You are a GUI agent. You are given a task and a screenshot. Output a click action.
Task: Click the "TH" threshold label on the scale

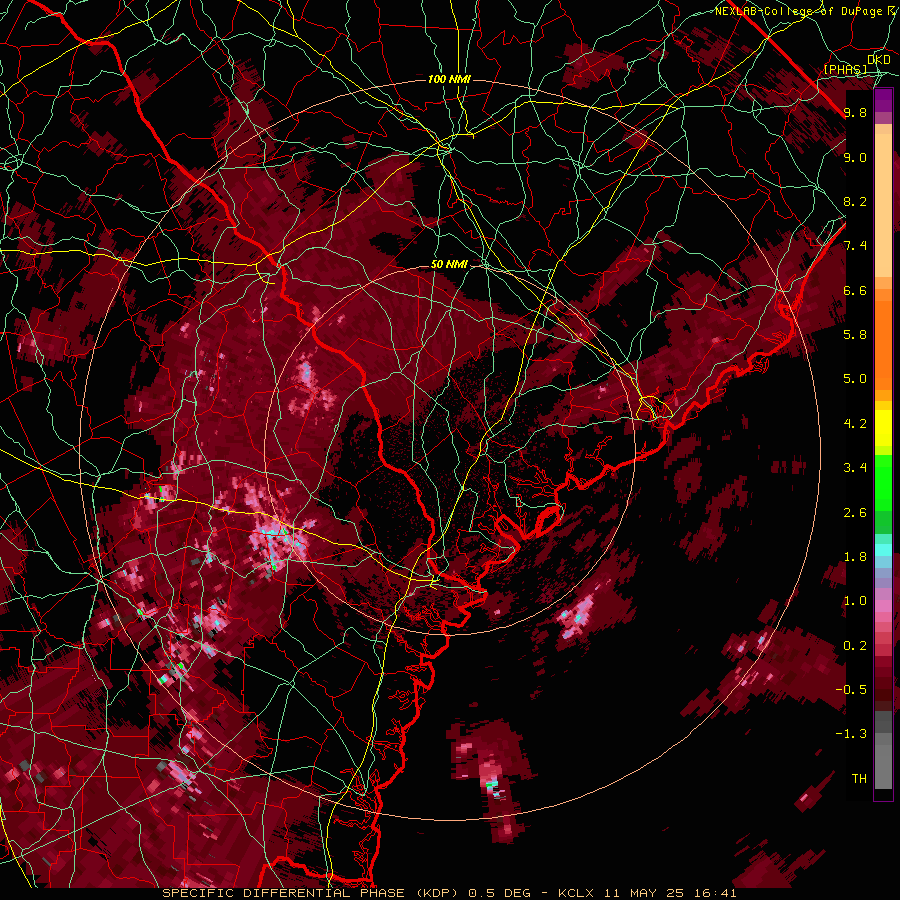click(859, 779)
